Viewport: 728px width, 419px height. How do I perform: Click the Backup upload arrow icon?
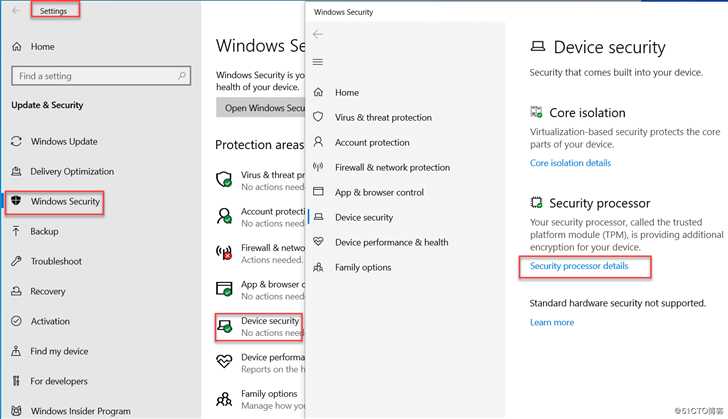(x=16, y=231)
